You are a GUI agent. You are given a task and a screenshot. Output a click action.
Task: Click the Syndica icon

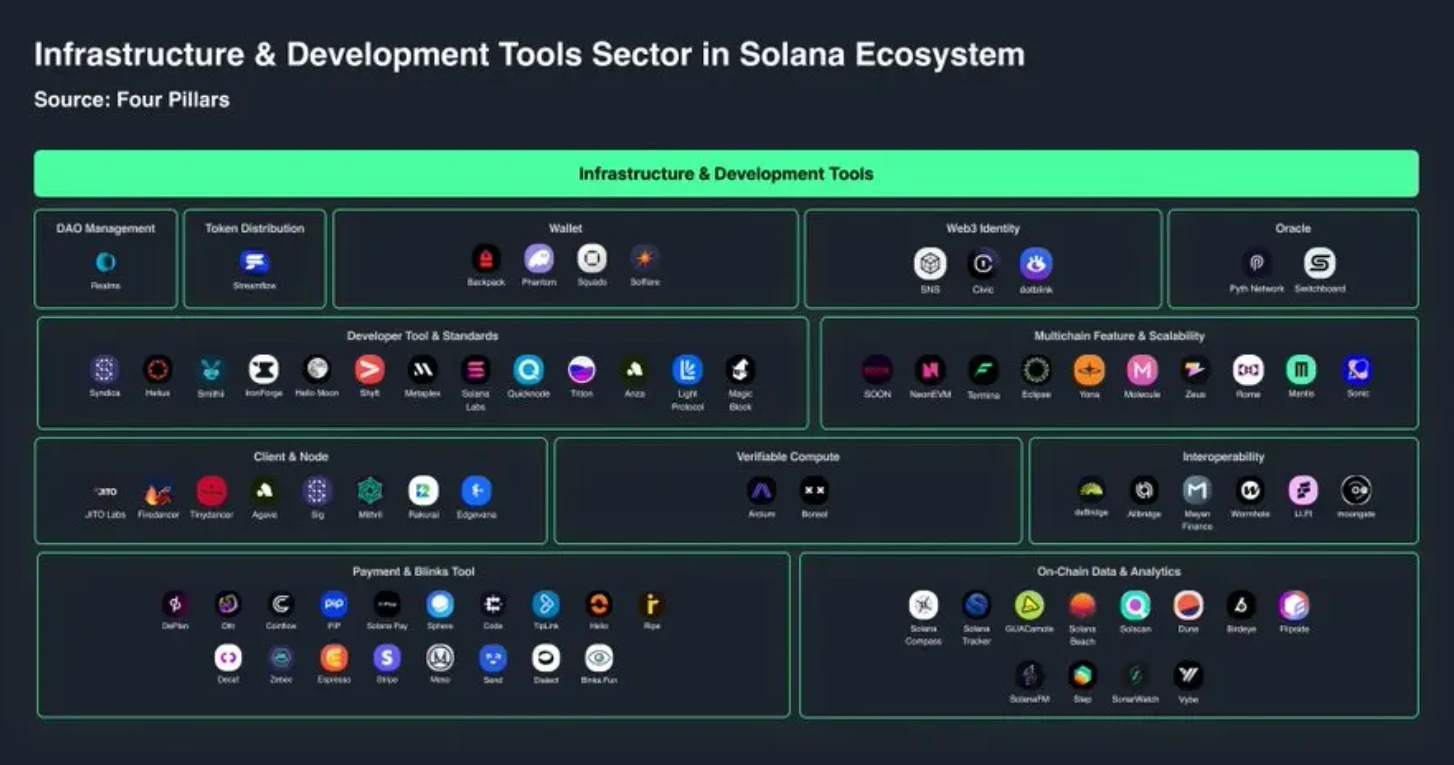(104, 370)
